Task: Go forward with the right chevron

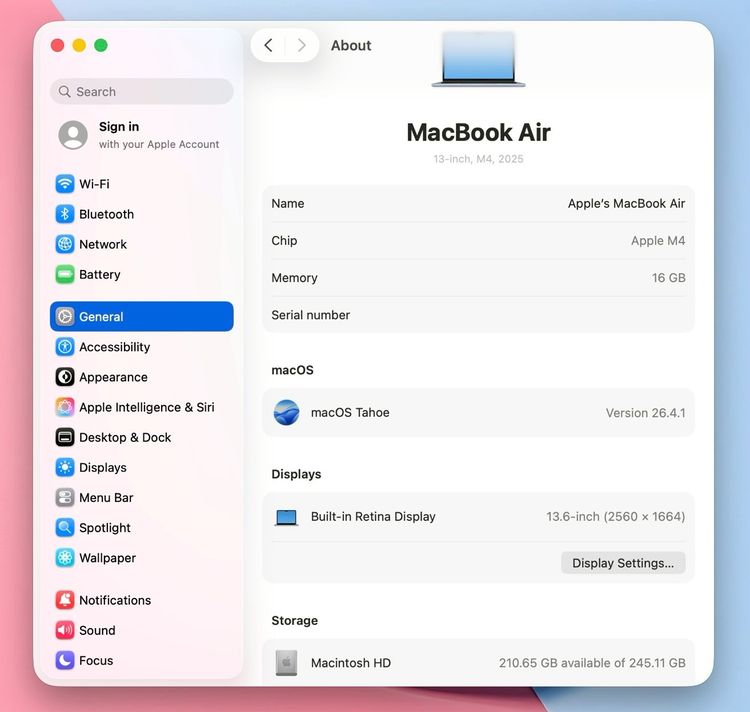Action: coord(301,45)
